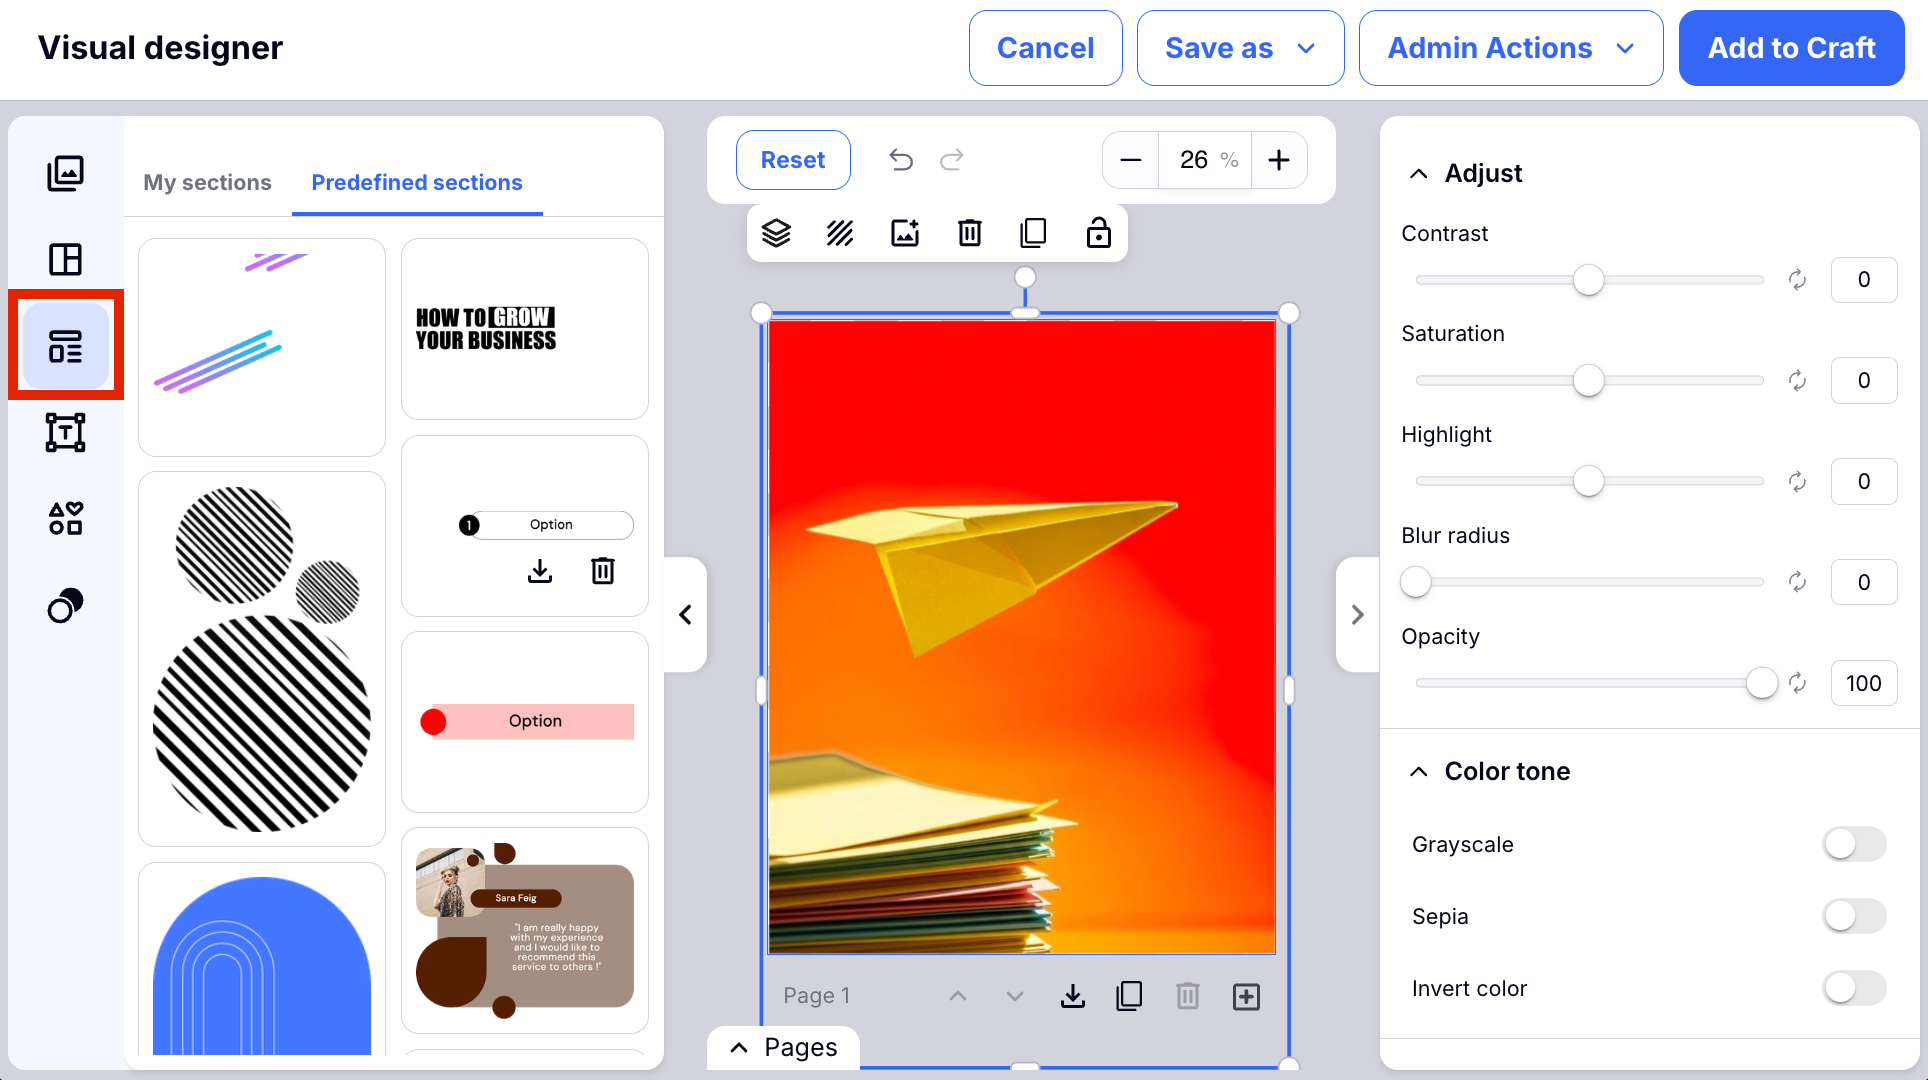
Task: Turn on the Sepia toggle
Action: pyautogui.click(x=1854, y=916)
